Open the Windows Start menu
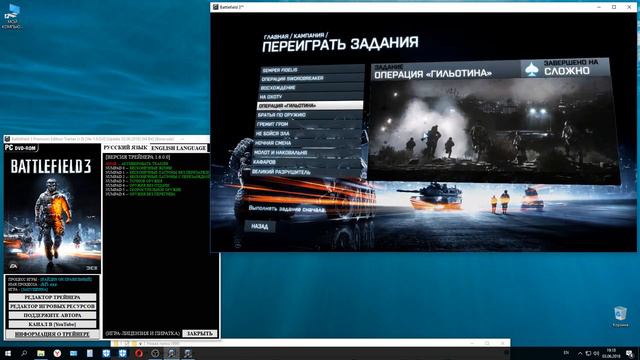640x360 pixels. [x=8, y=353]
